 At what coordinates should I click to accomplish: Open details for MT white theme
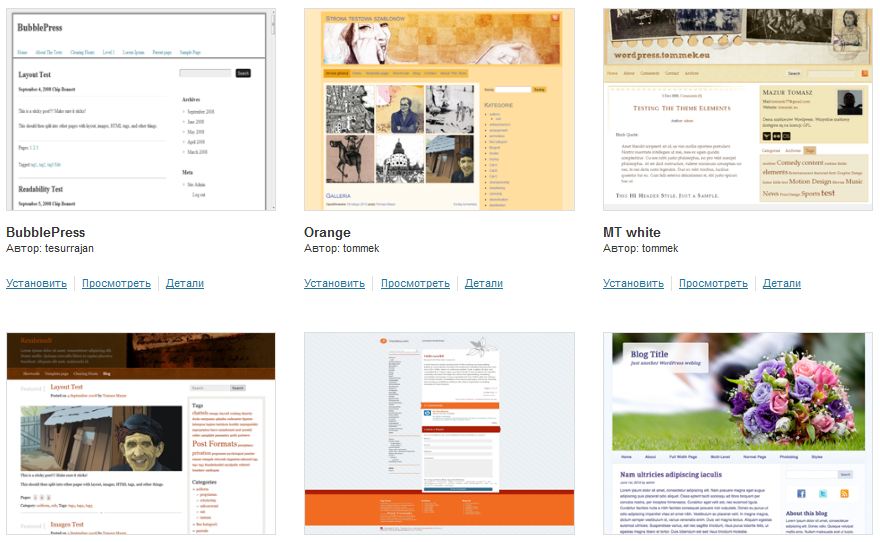(782, 283)
